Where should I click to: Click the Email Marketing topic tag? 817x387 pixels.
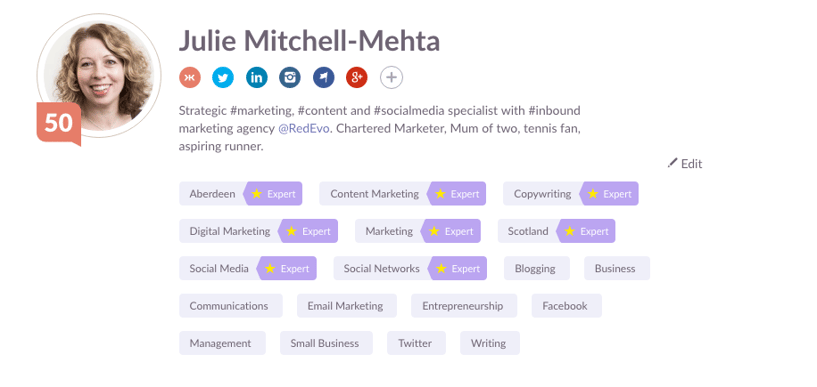346,306
